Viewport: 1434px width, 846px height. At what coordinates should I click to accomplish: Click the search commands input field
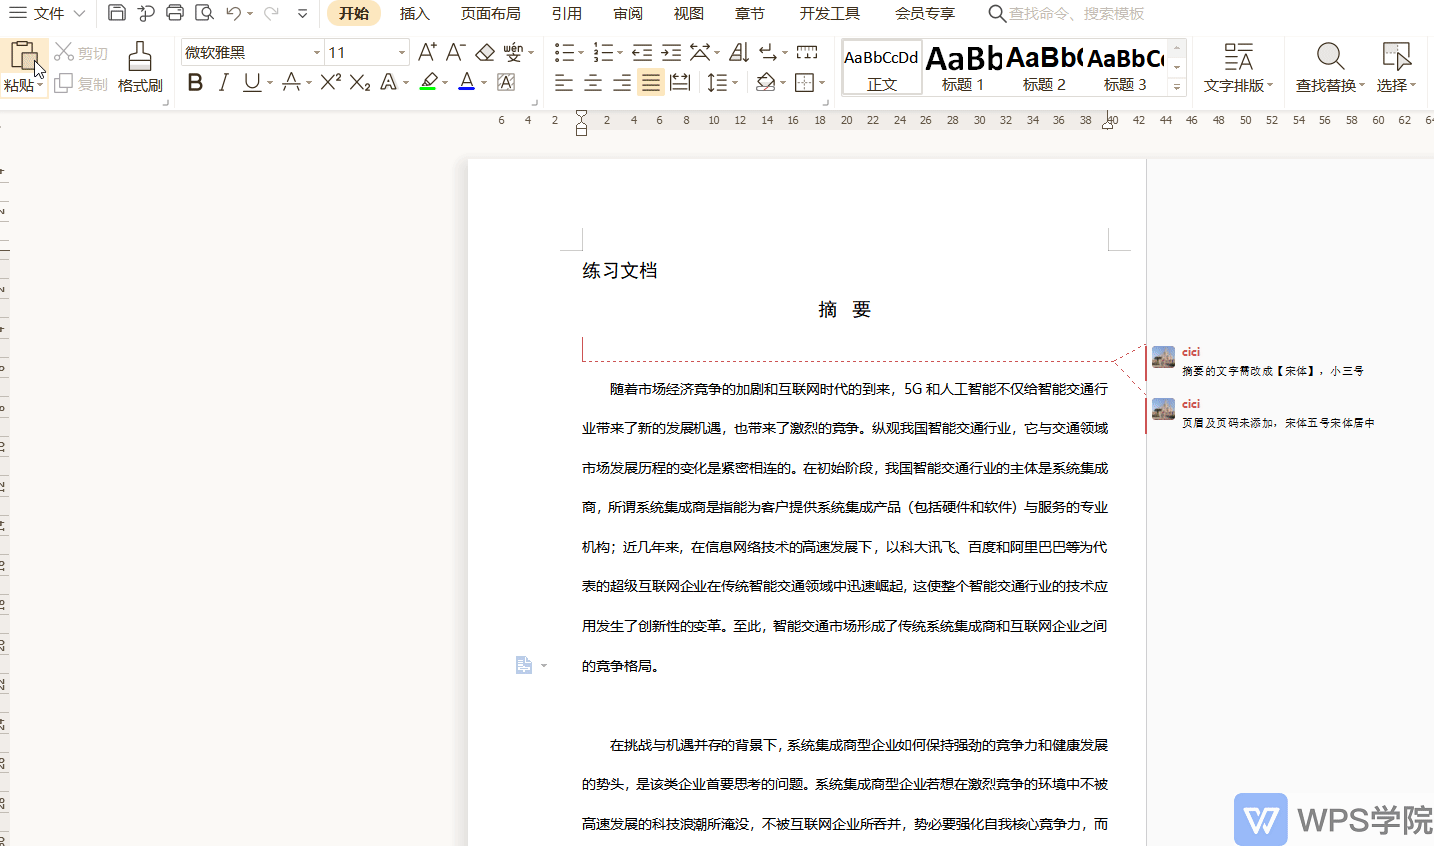coord(1075,13)
